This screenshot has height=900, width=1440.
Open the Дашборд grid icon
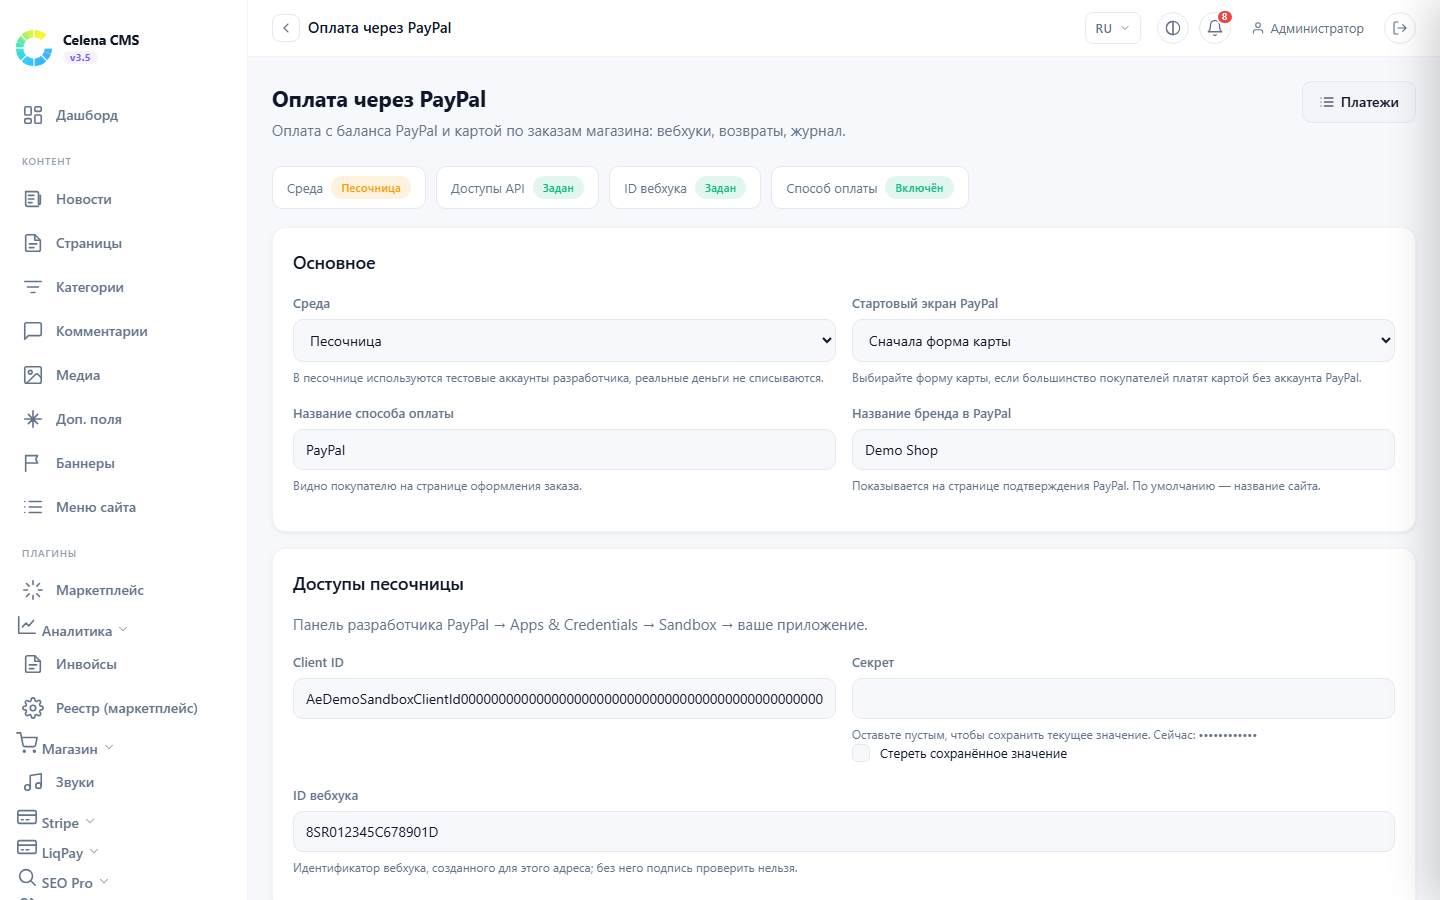tap(33, 115)
